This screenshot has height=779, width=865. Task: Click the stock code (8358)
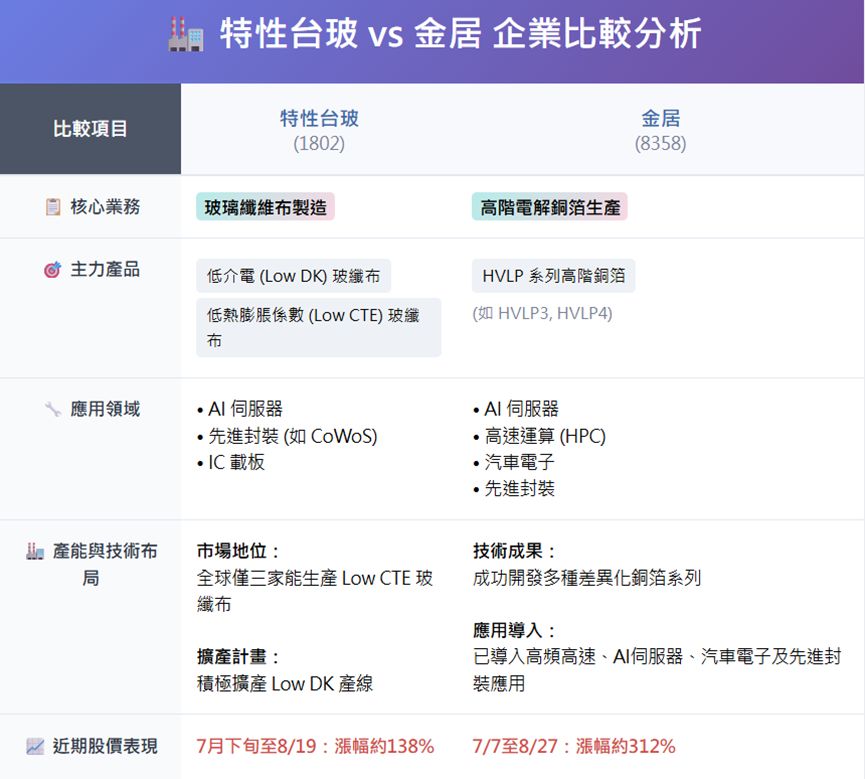coord(660,143)
